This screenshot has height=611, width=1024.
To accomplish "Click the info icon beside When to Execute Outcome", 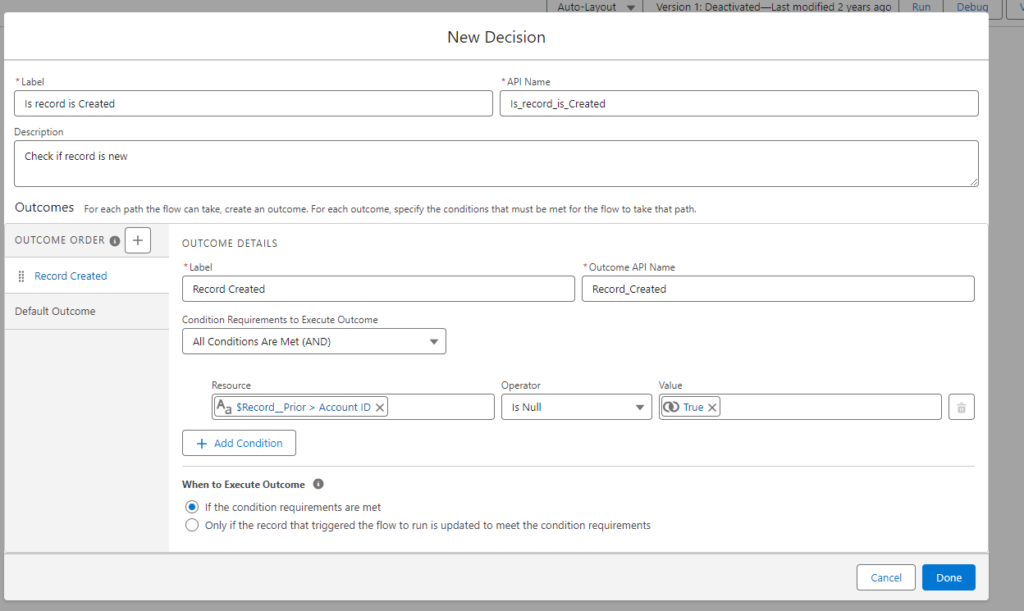I will point(318,484).
